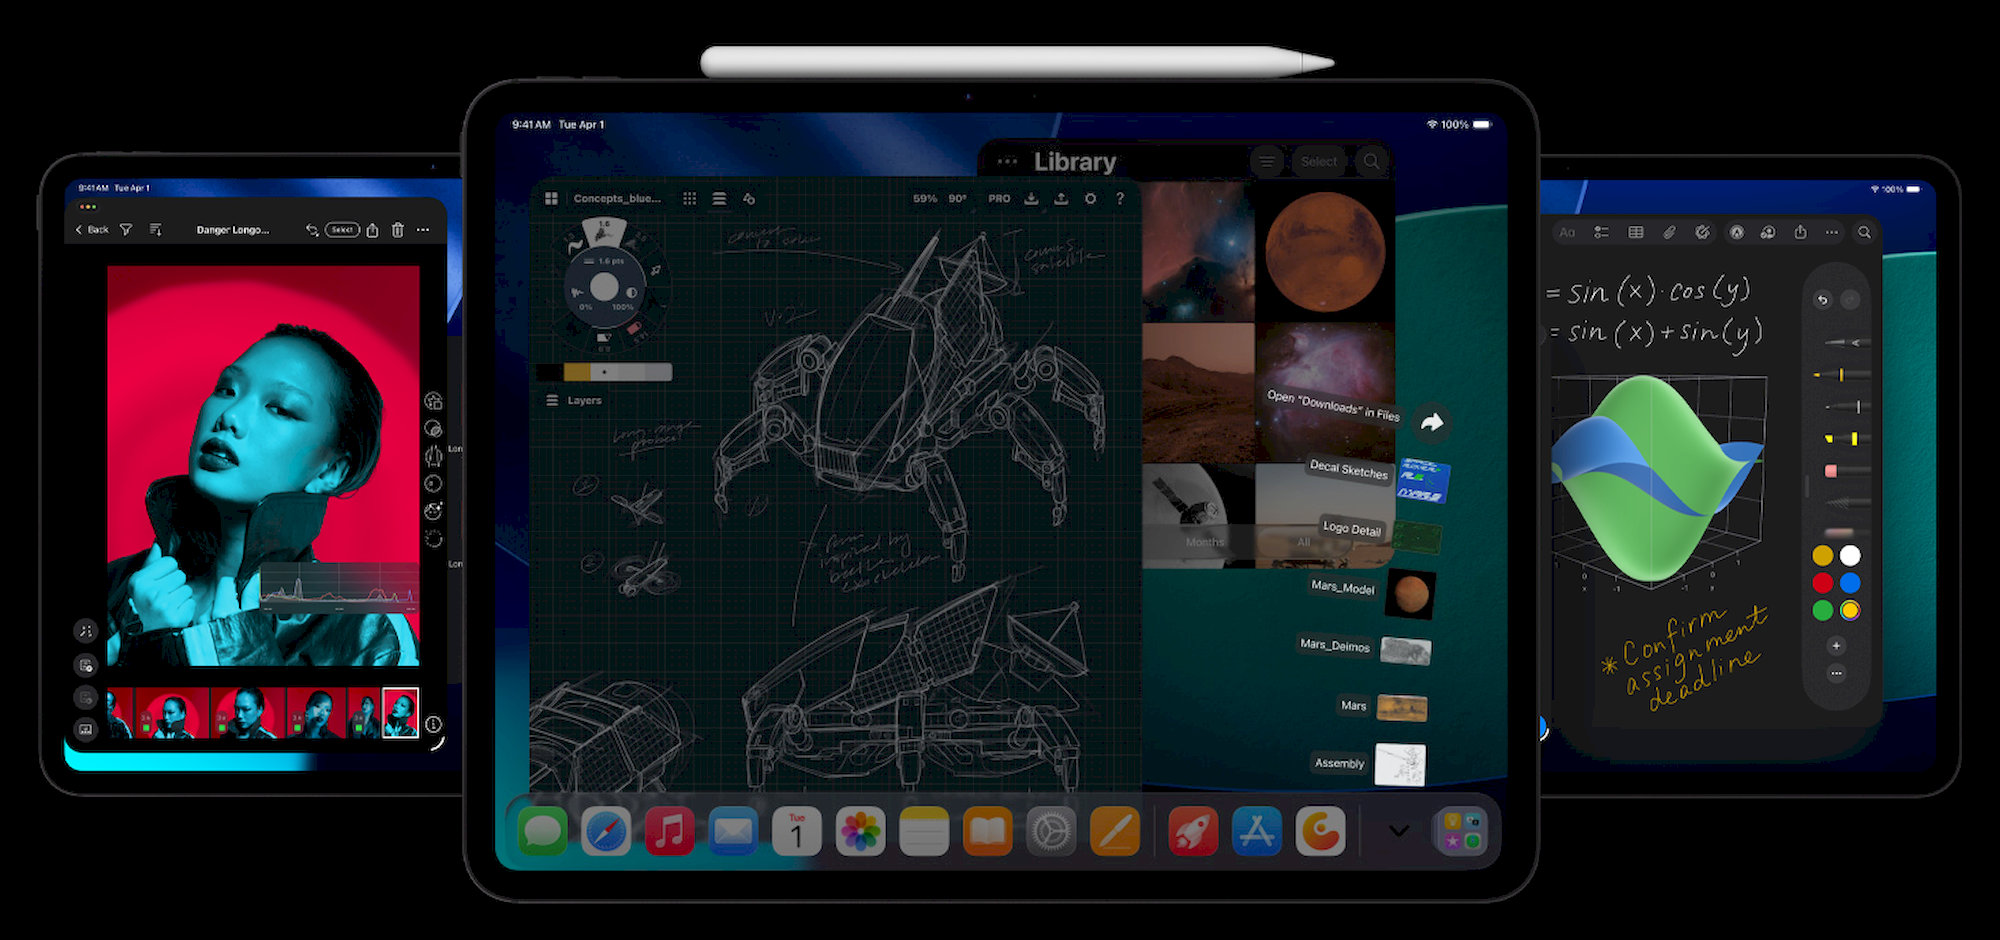
Task: Search the Library with magnifier icon
Action: [1372, 162]
